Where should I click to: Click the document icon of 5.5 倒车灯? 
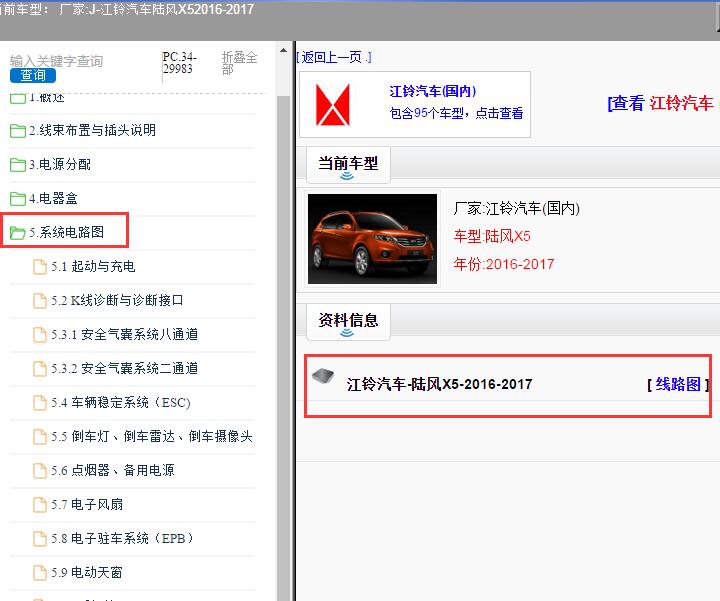click(x=40, y=437)
